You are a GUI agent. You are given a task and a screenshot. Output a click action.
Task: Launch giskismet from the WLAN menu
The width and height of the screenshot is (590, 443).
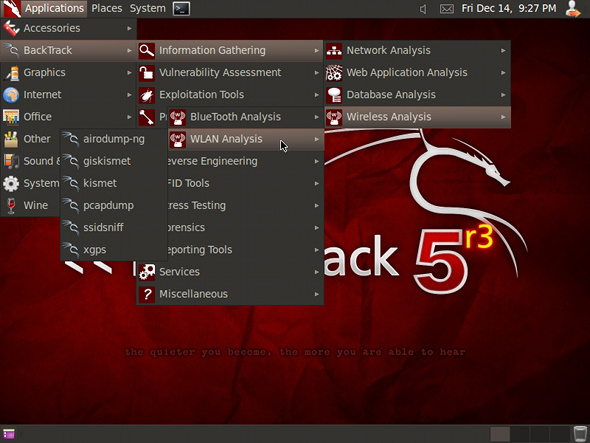coord(114,161)
